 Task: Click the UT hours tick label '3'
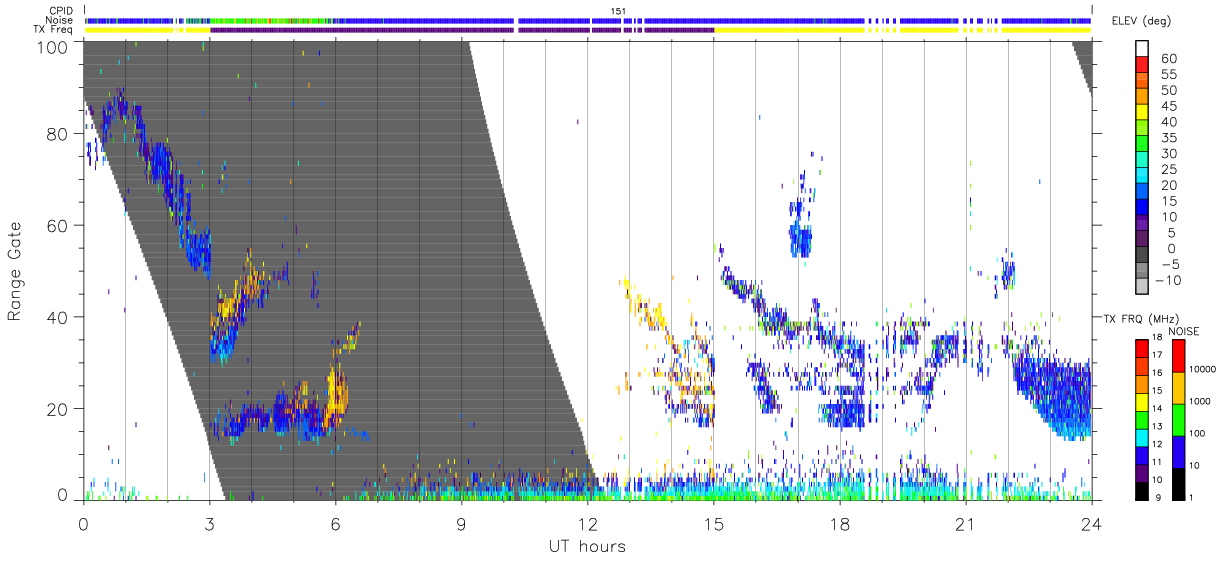pos(209,523)
